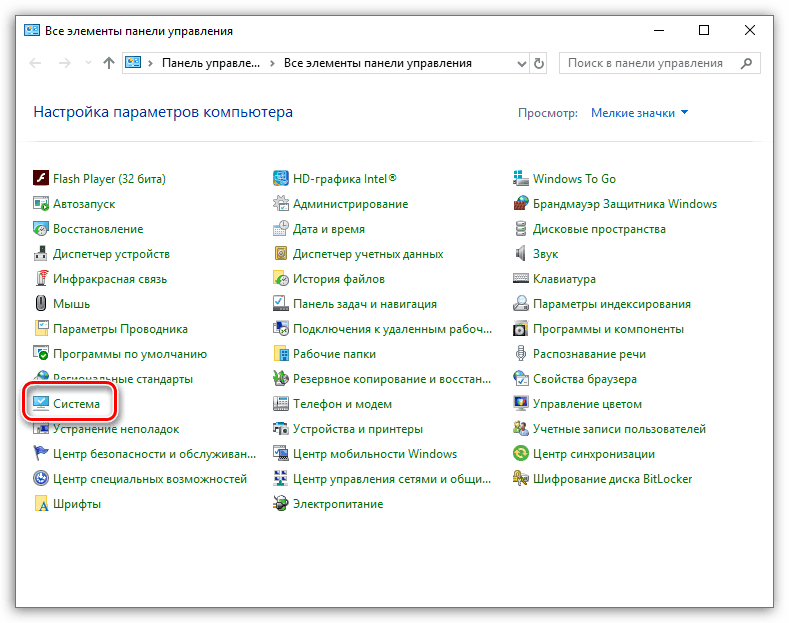
Task: Click the control panel title bar icon
Action: tap(32, 30)
